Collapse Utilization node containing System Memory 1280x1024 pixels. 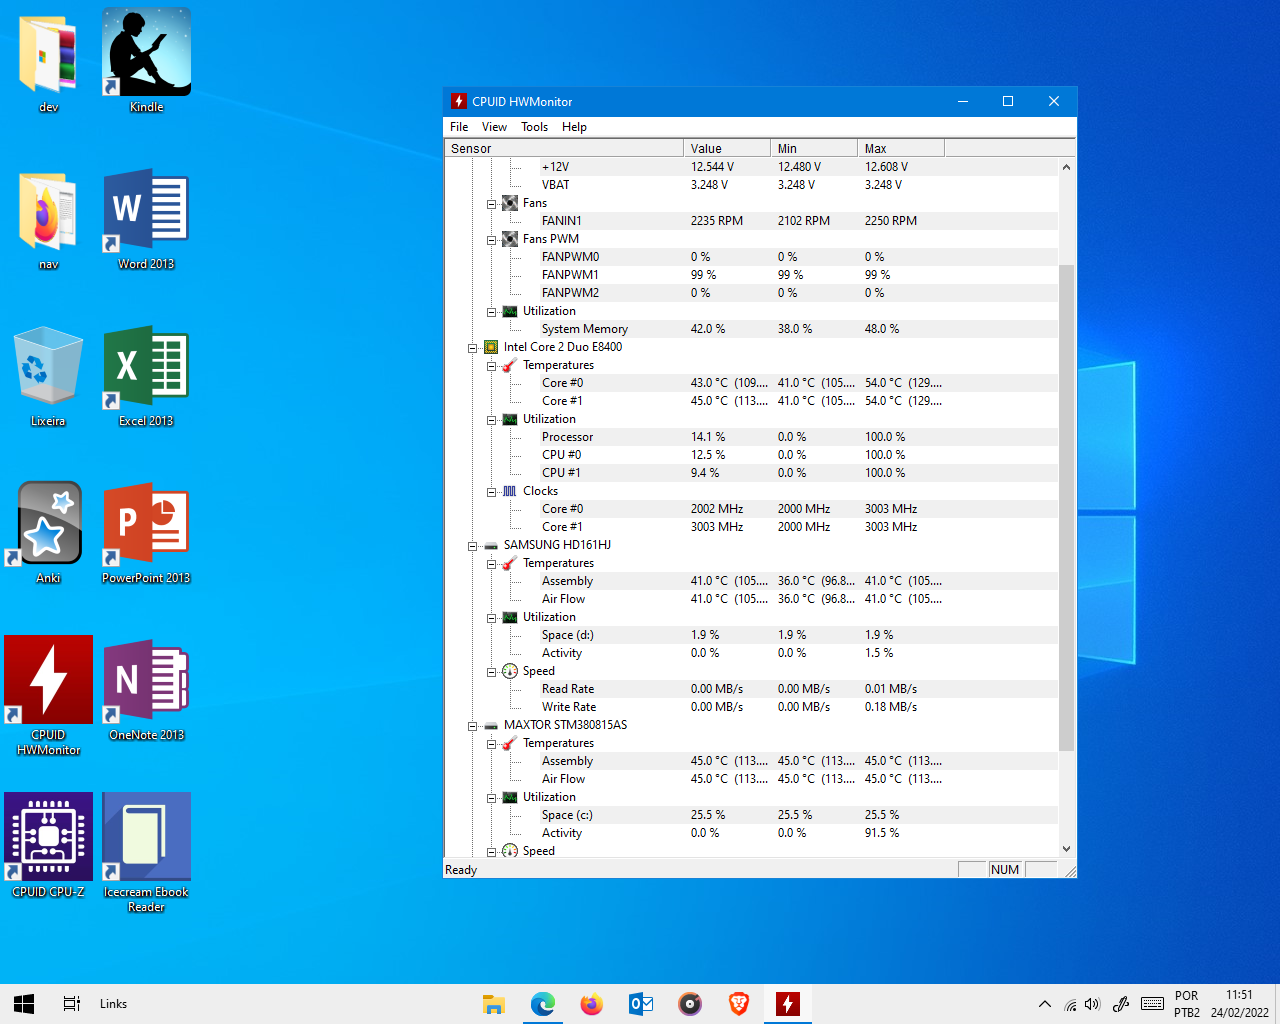492,312
